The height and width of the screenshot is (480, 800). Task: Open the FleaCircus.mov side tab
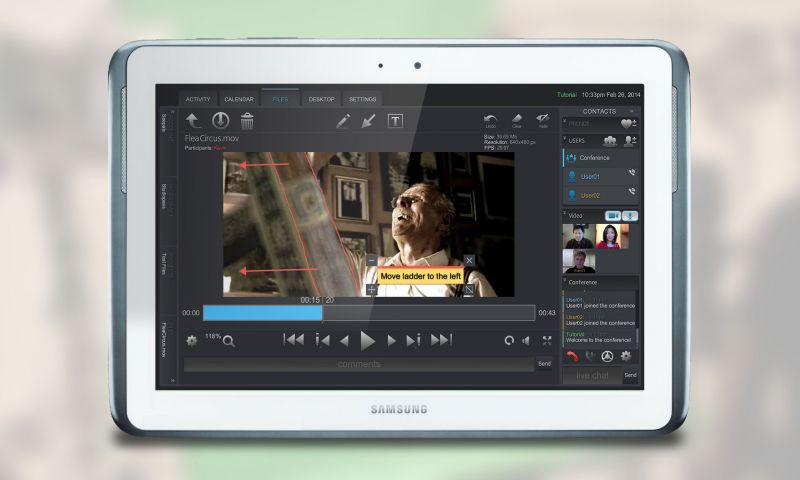pos(164,340)
